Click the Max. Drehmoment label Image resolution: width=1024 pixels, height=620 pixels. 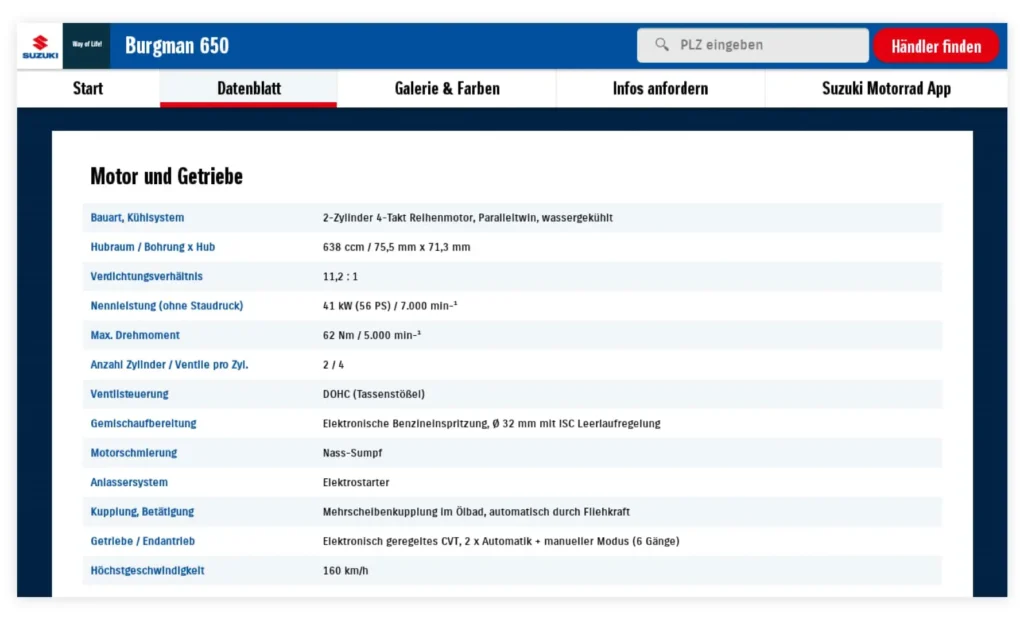135,335
